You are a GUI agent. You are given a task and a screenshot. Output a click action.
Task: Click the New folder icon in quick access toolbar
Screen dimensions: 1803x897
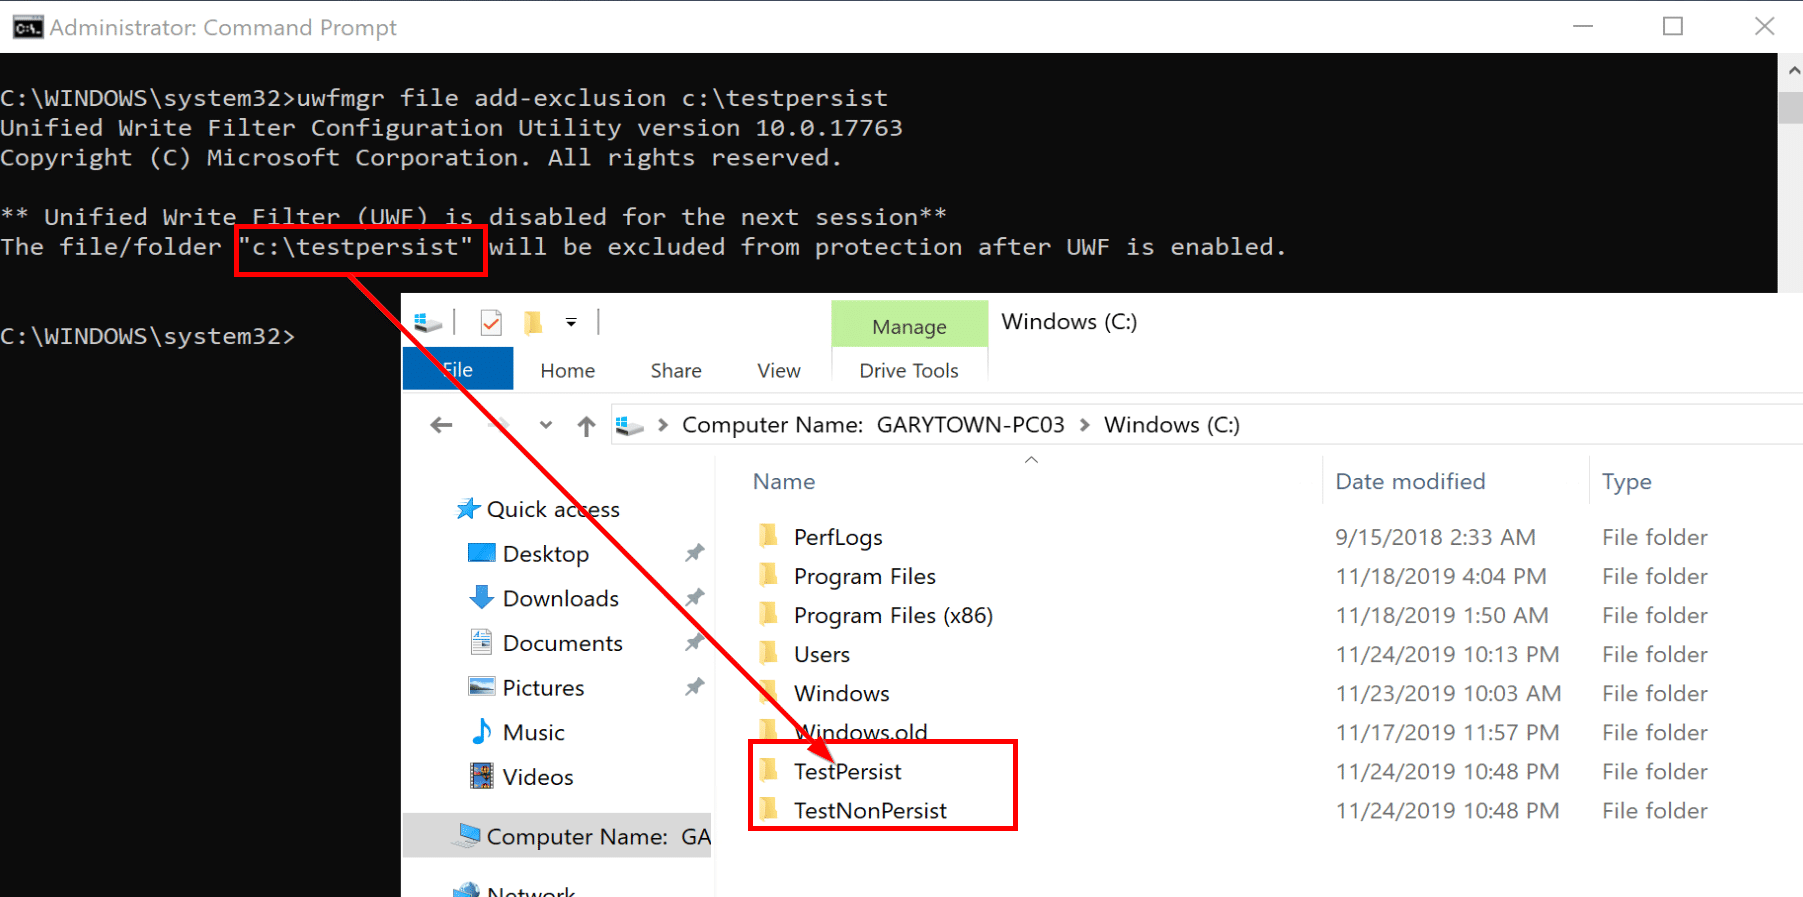tap(533, 322)
